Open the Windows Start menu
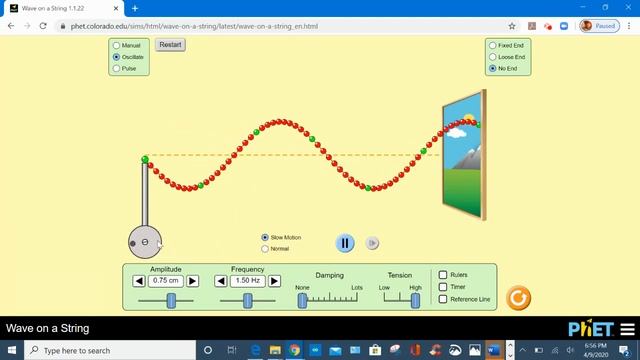The height and width of the screenshot is (360, 640). click(x=12, y=350)
